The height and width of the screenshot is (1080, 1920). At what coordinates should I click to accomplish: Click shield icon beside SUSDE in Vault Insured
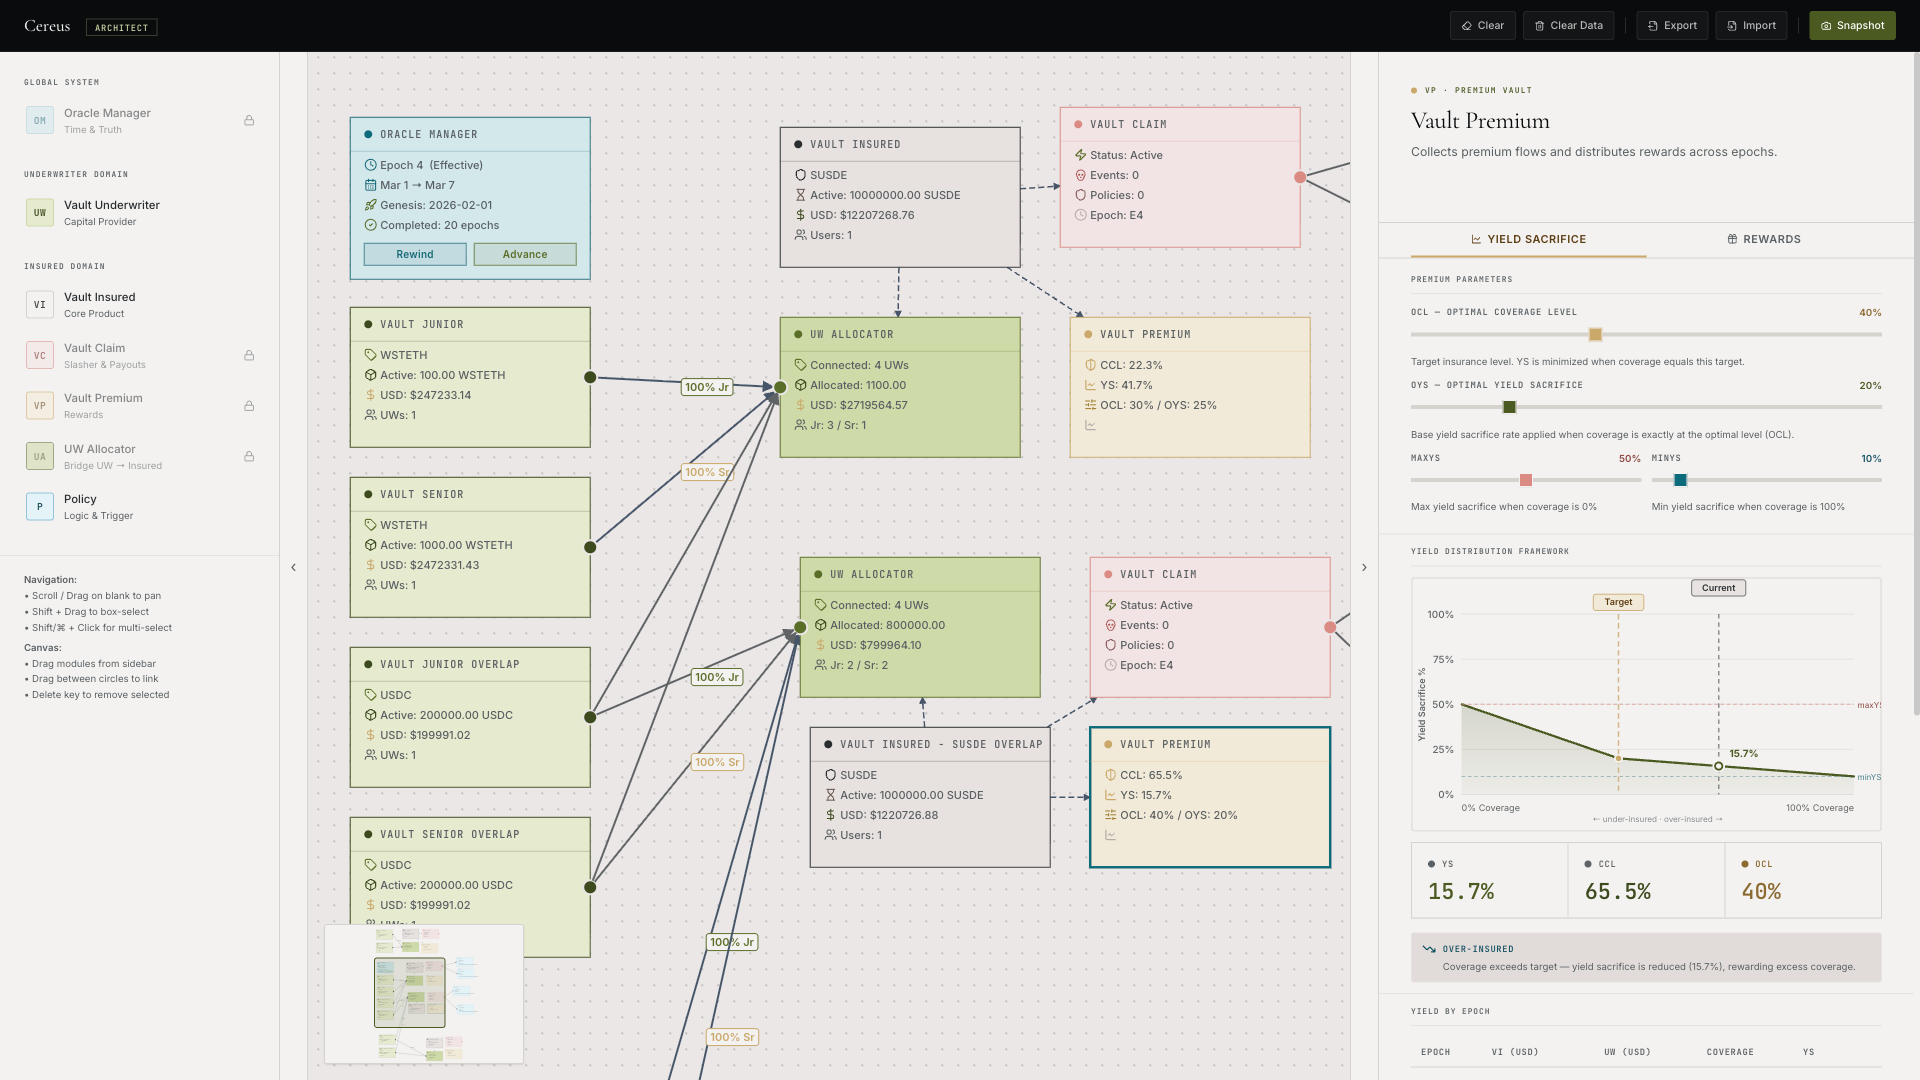point(800,175)
